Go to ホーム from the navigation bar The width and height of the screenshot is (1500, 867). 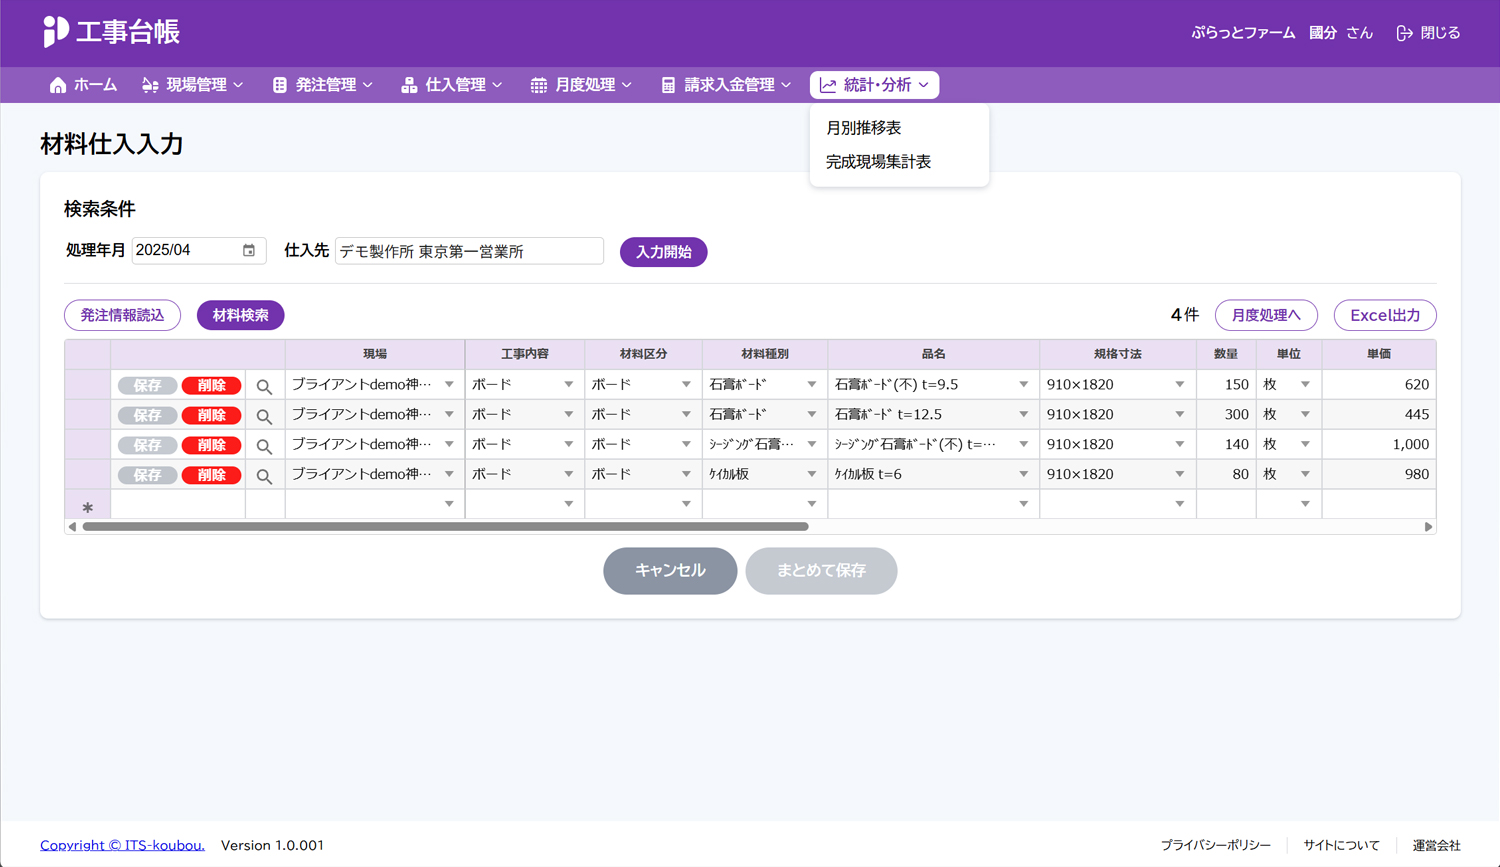pyautogui.click(x=83, y=85)
